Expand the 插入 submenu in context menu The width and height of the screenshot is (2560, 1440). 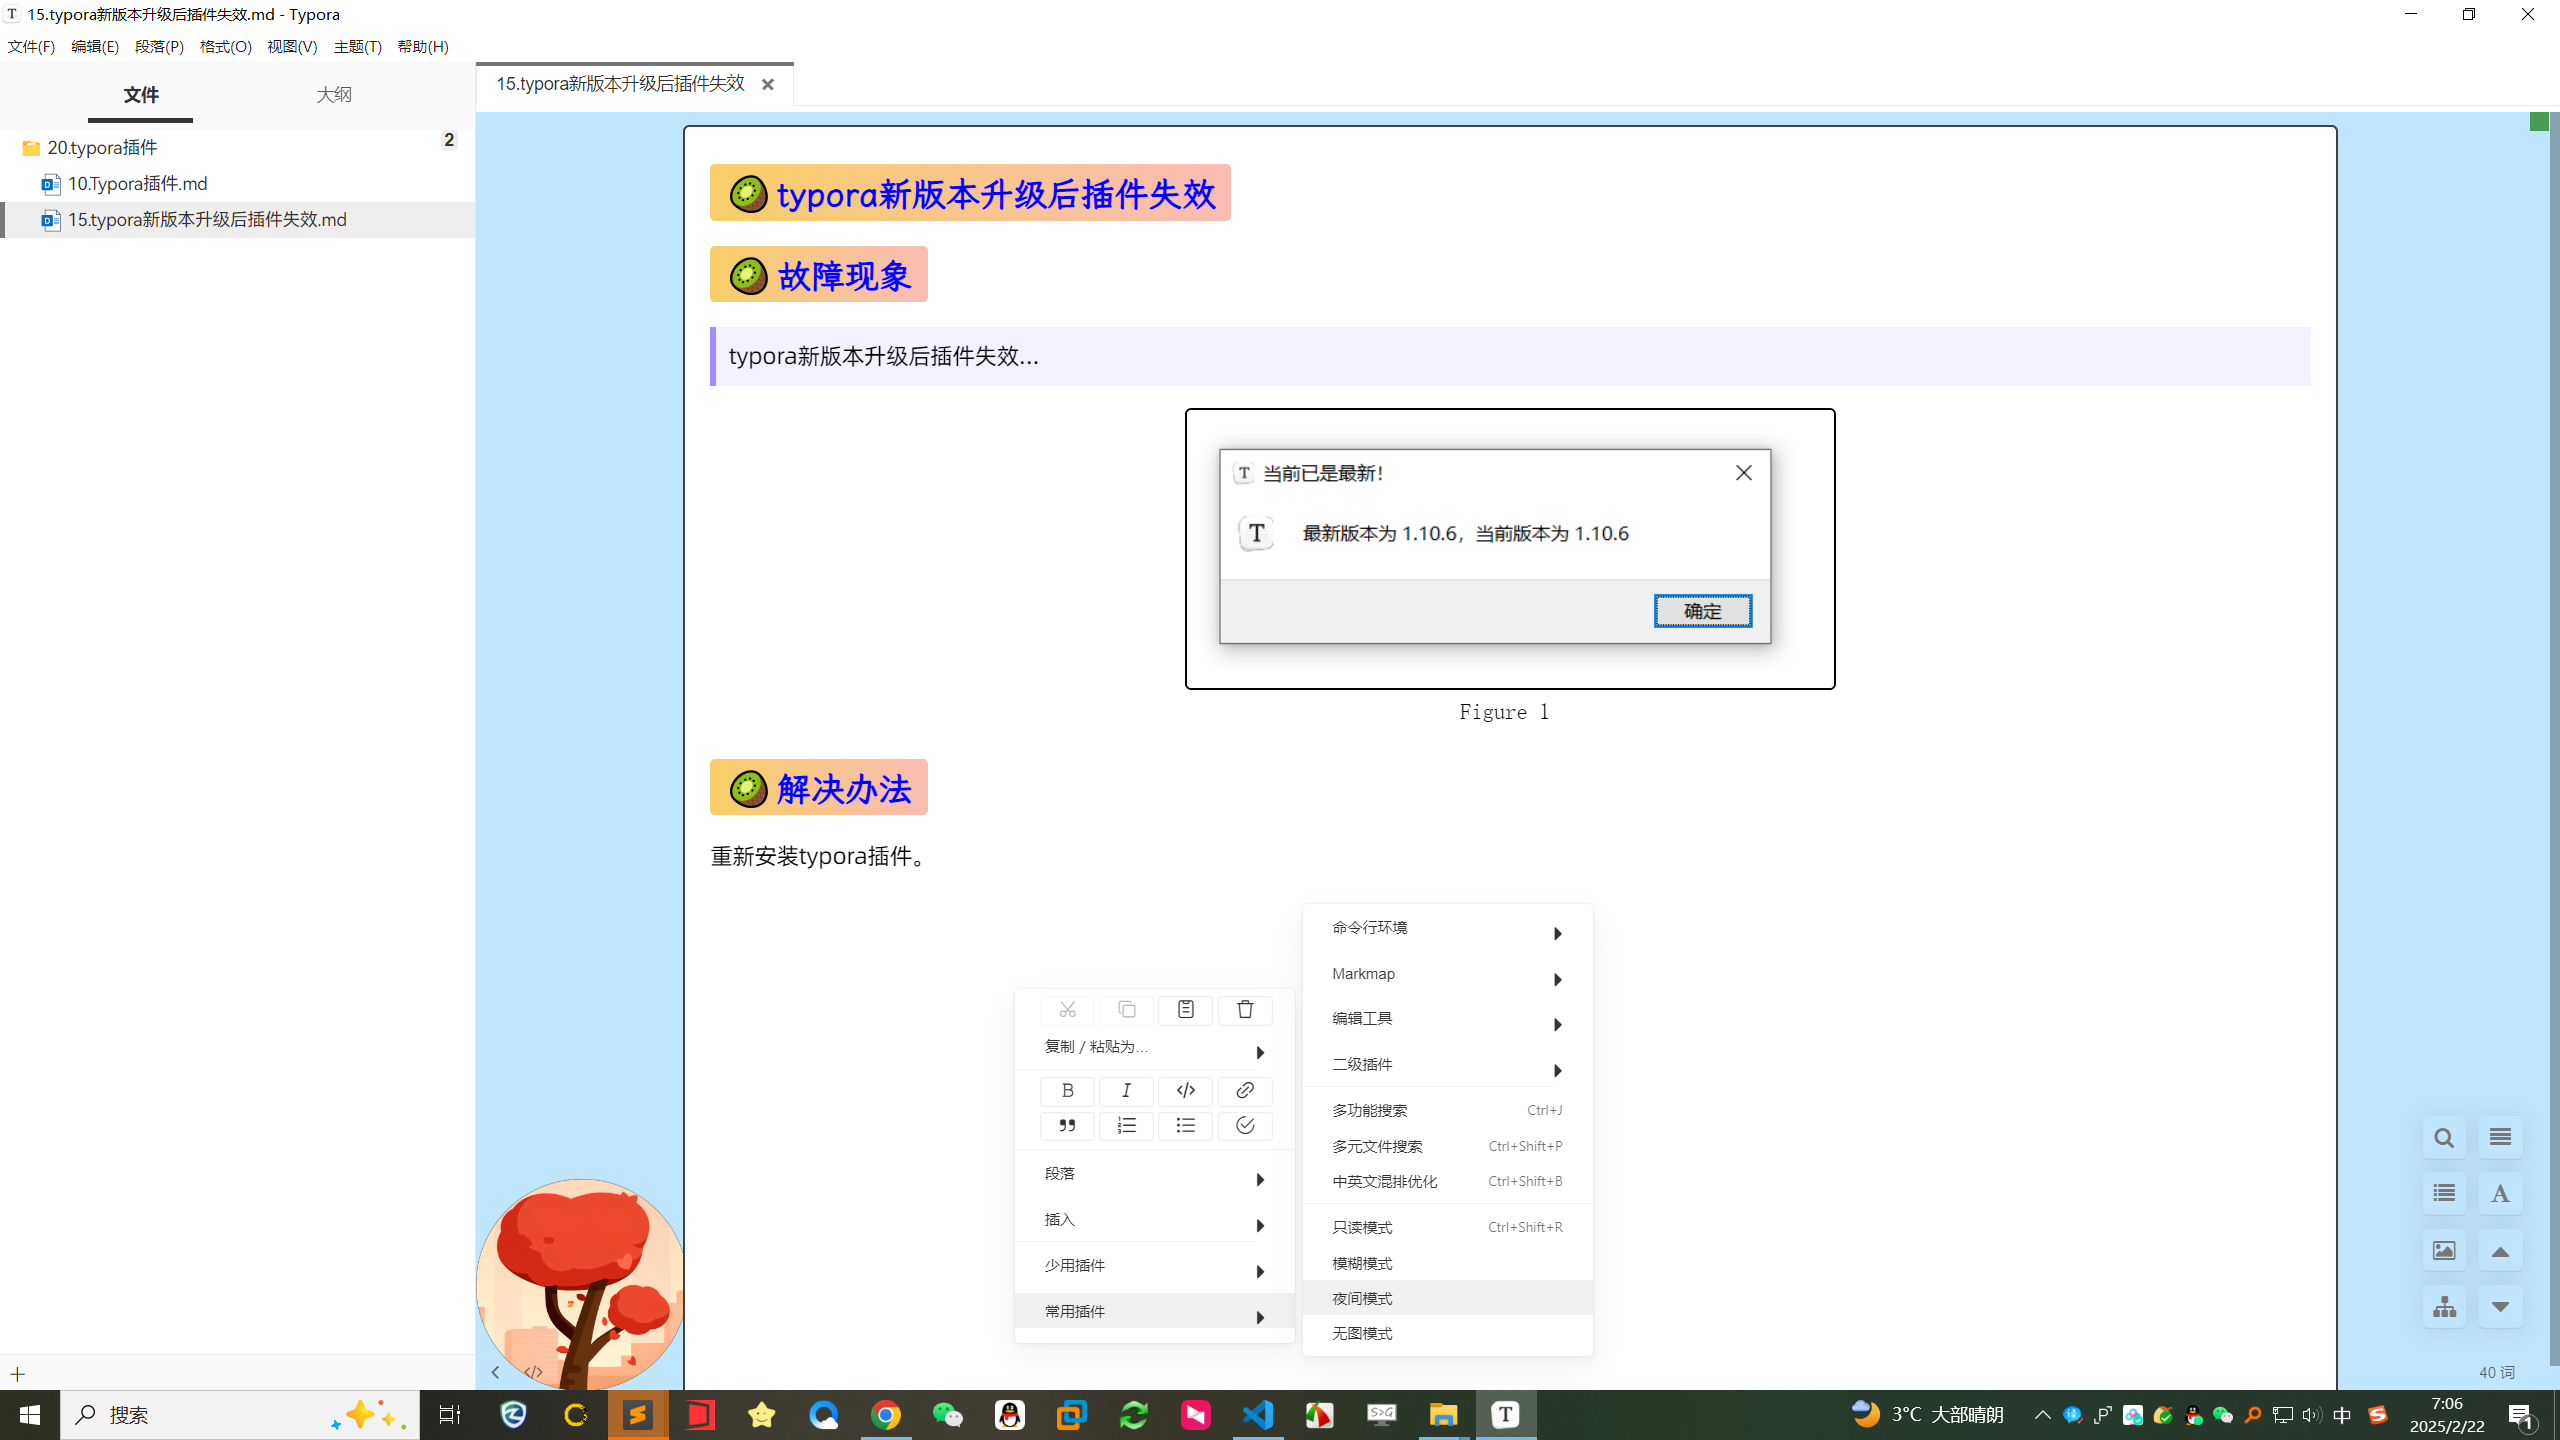point(1154,1220)
